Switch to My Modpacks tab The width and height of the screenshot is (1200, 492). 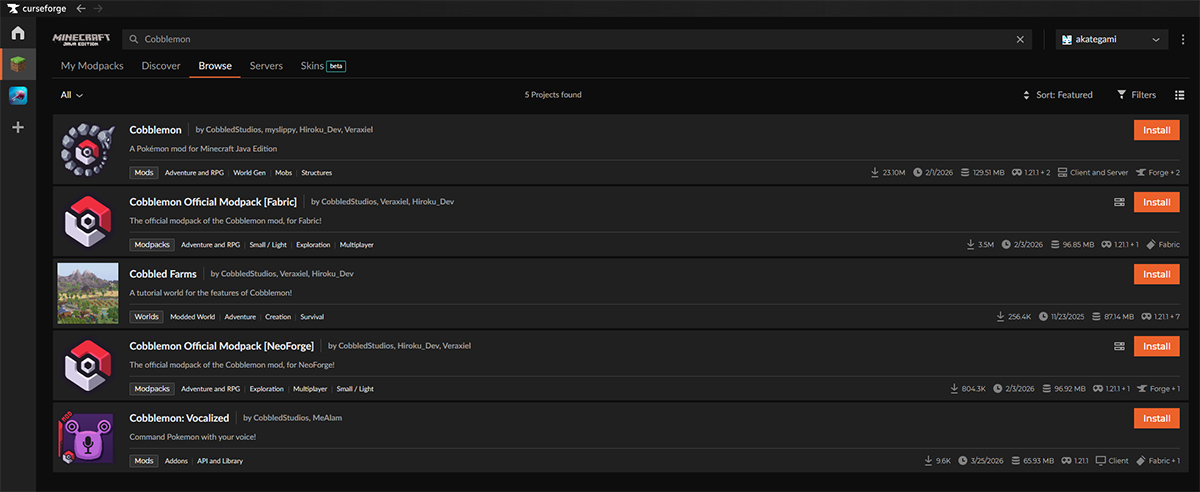tap(94, 66)
